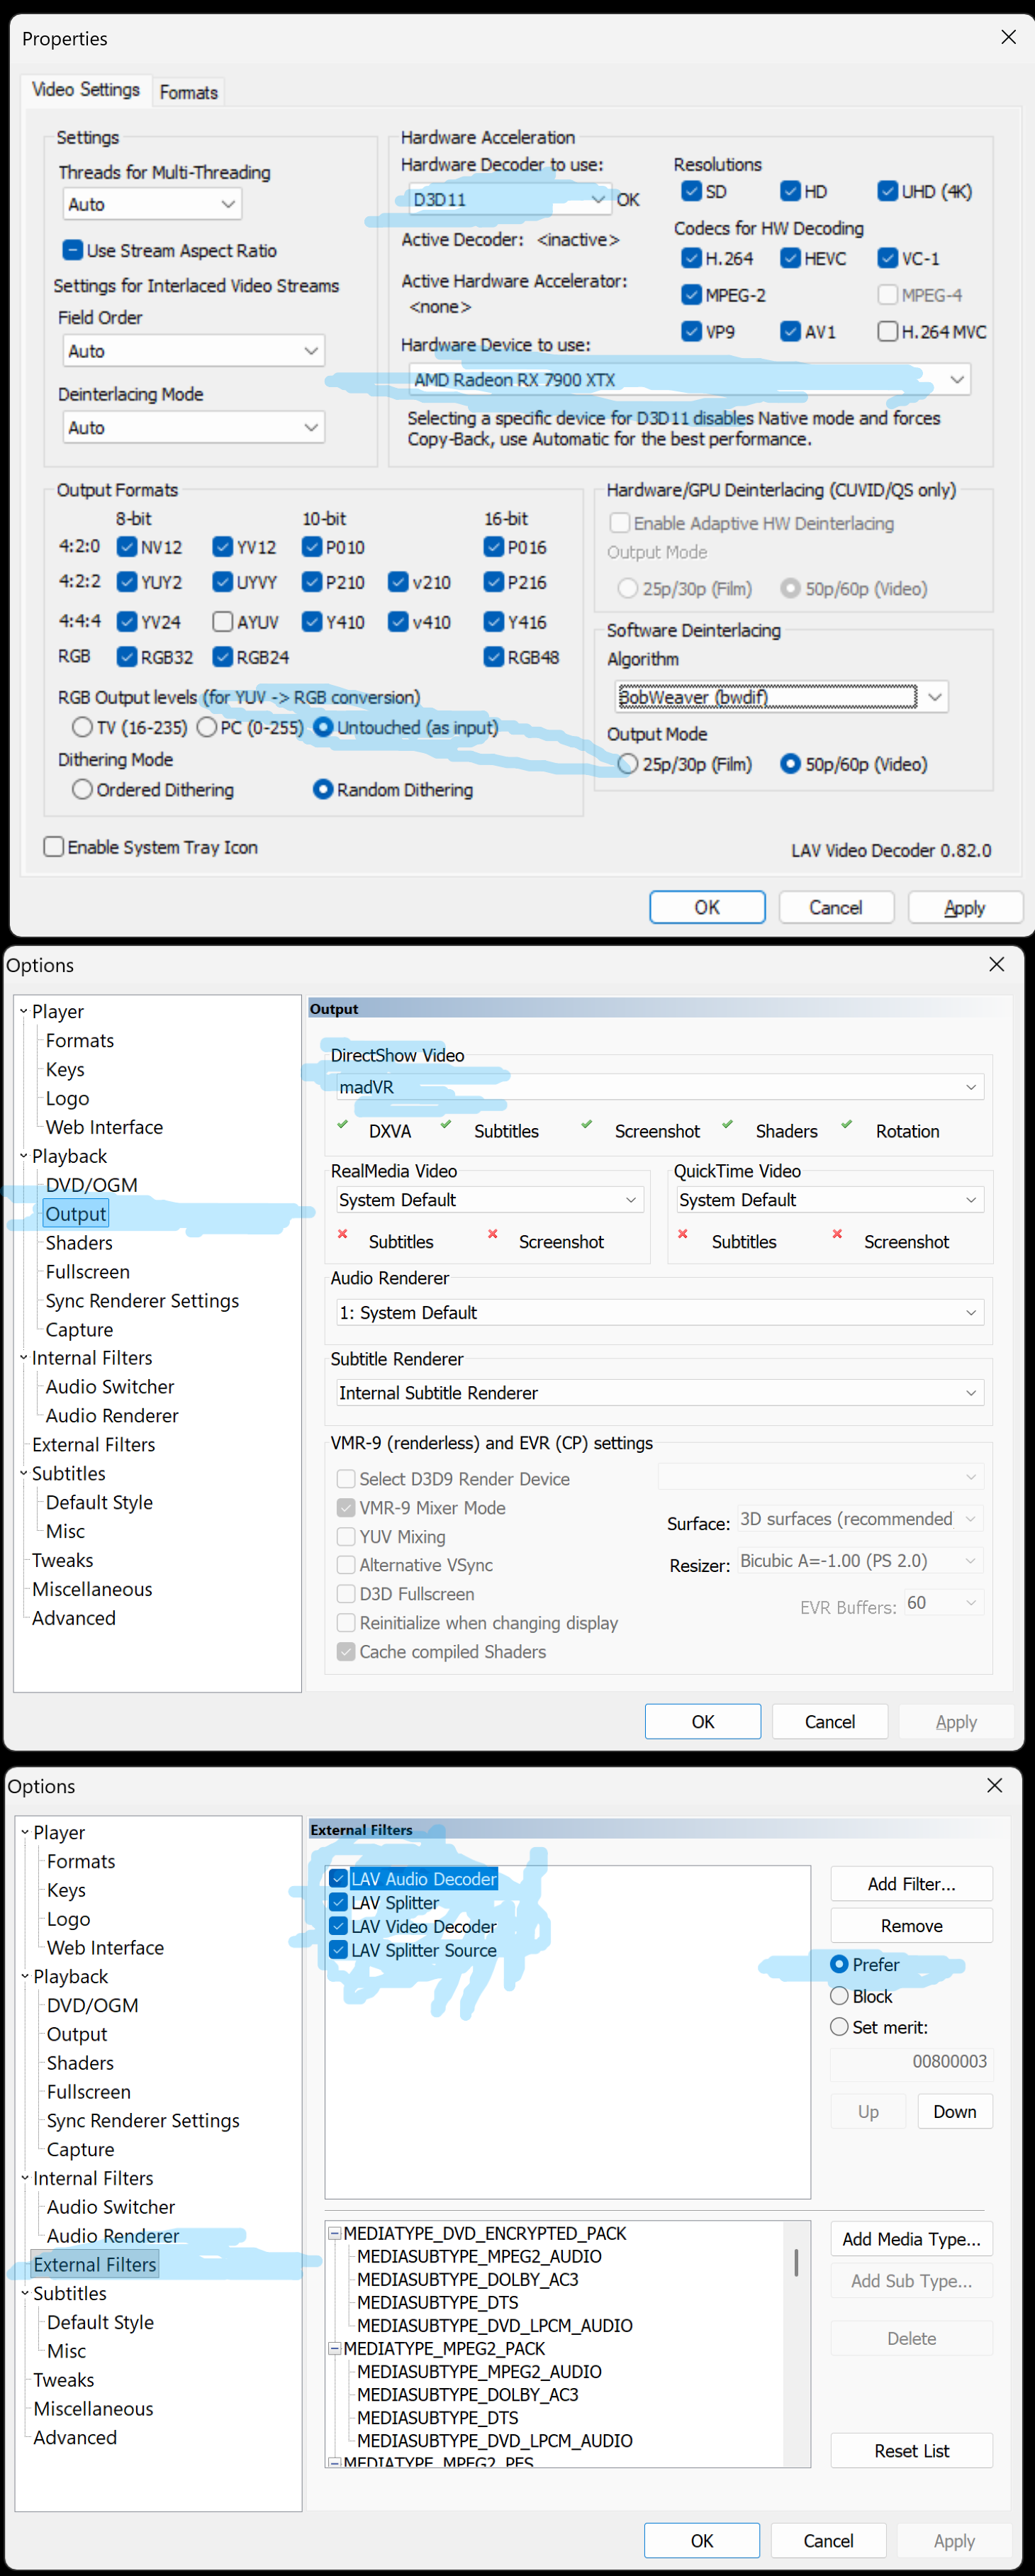Open the Subtitle Renderer dropdown

(660, 1393)
